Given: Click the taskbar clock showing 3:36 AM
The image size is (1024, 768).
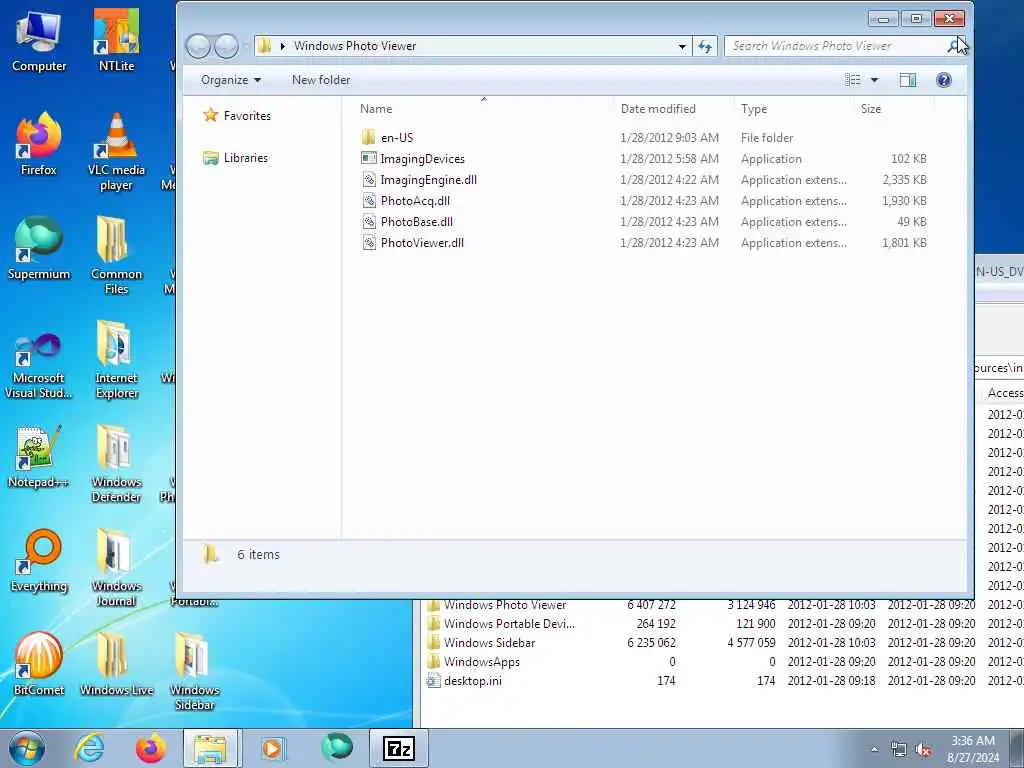Looking at the screenshot, I should pyautogui.click(x=973, y=749).
